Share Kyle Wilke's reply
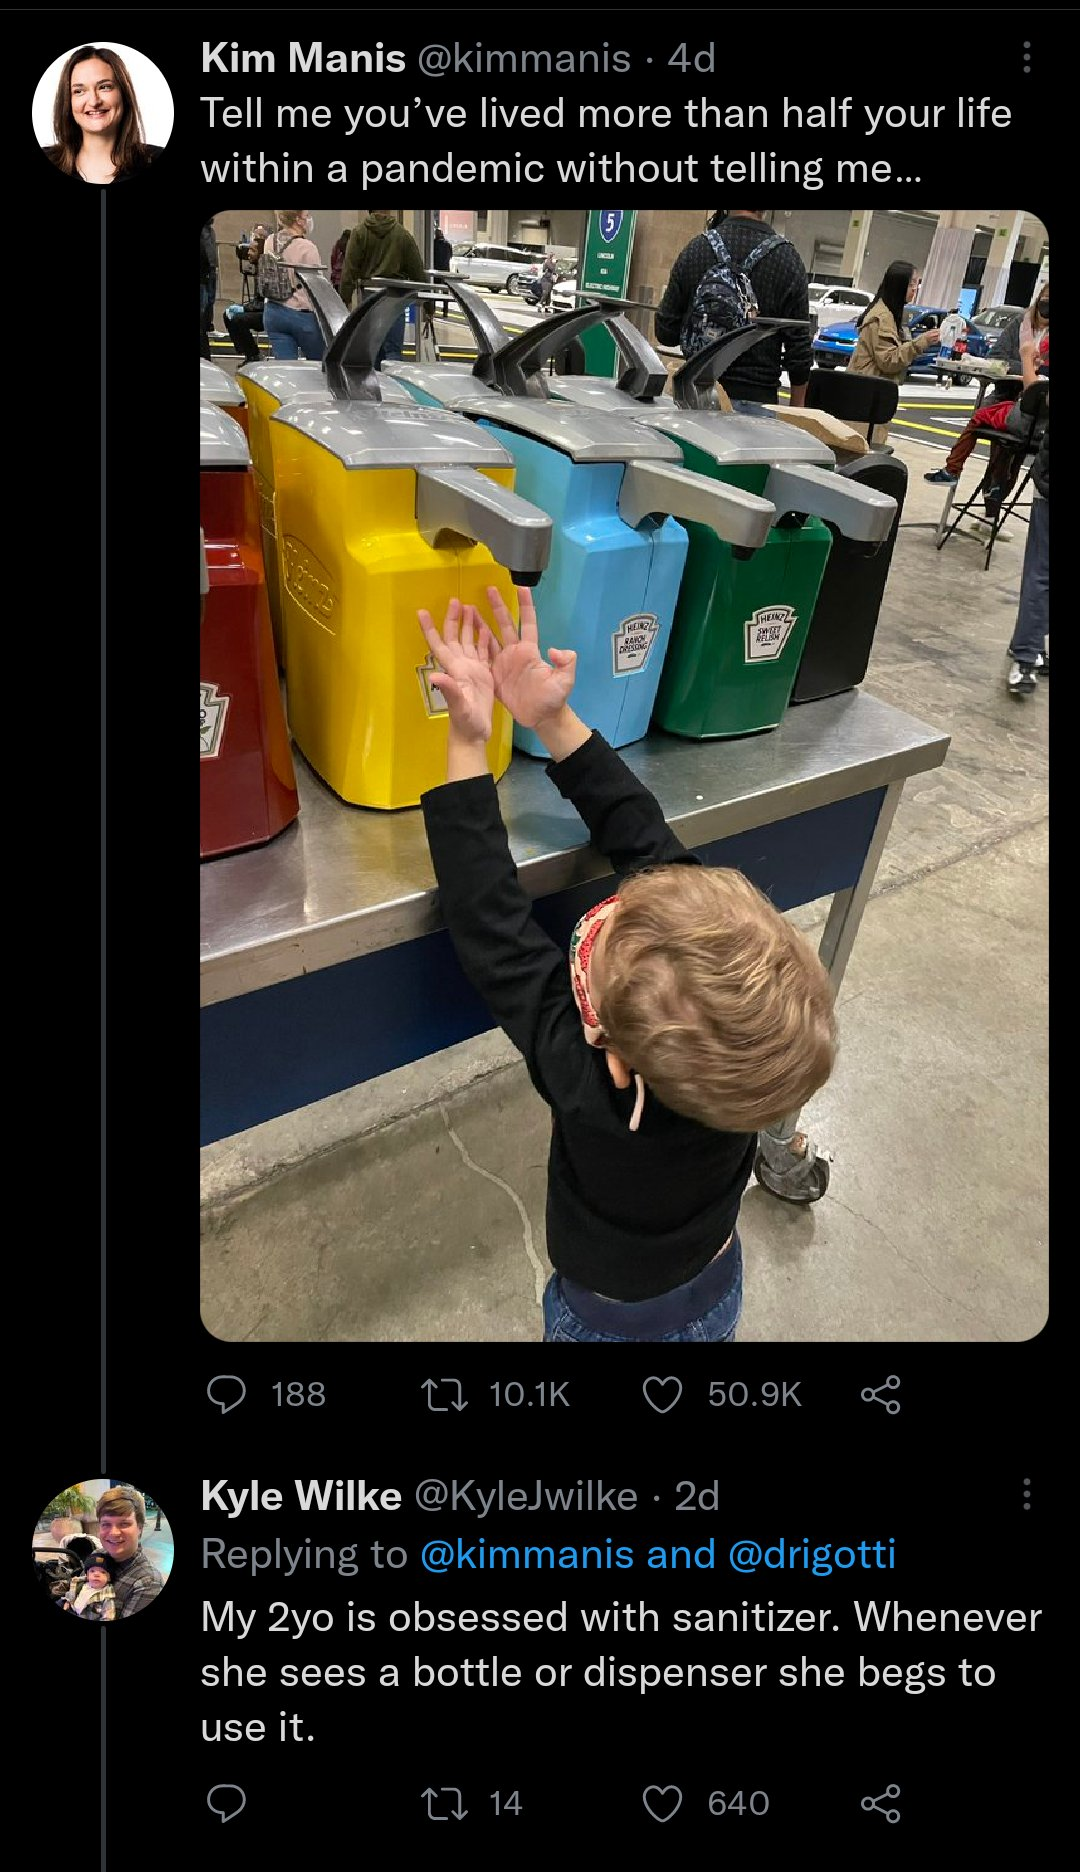 pyautogui.click(x=880, y=1803)
